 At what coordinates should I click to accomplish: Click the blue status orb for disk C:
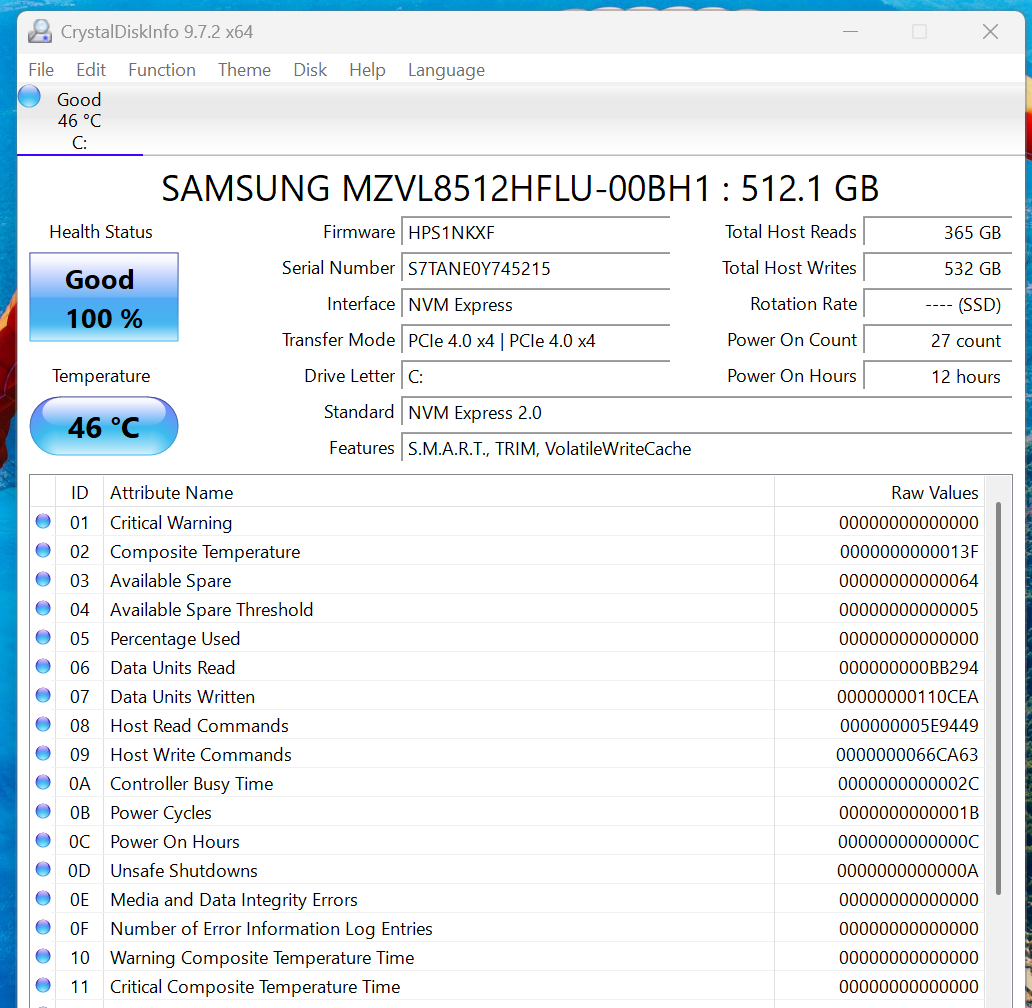tap(29, 97)
